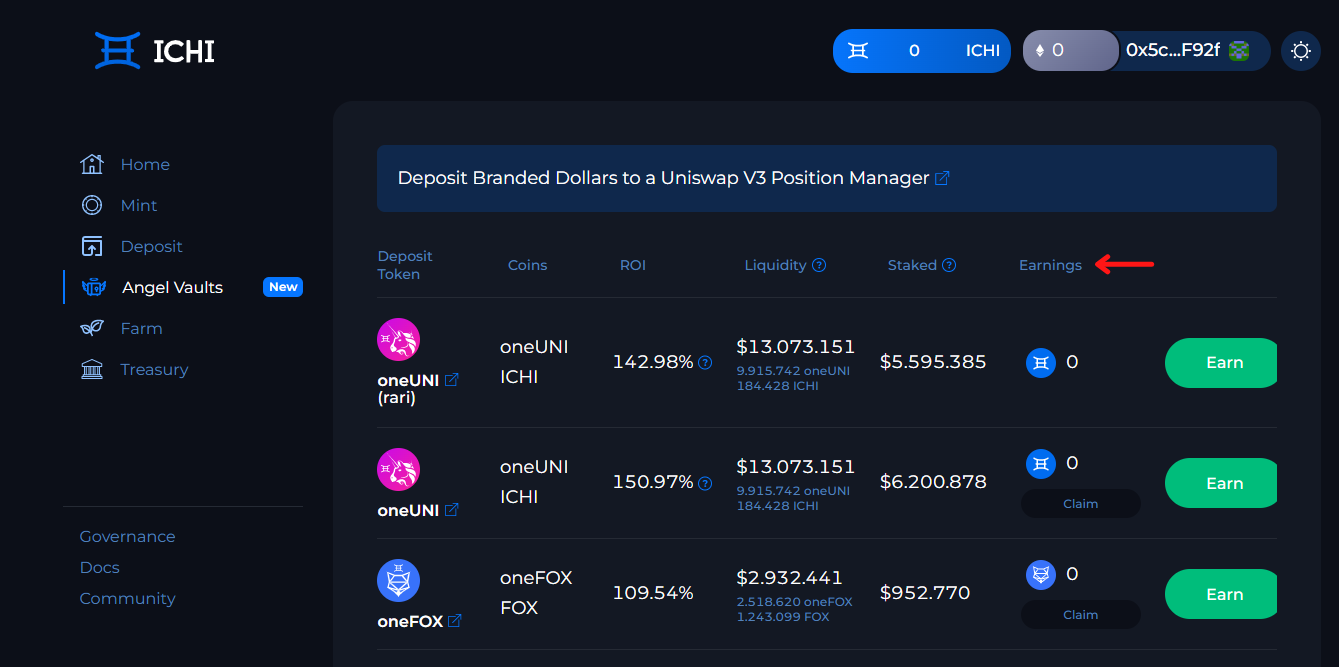Click the $952.770 staked amount

pos(925,593)
